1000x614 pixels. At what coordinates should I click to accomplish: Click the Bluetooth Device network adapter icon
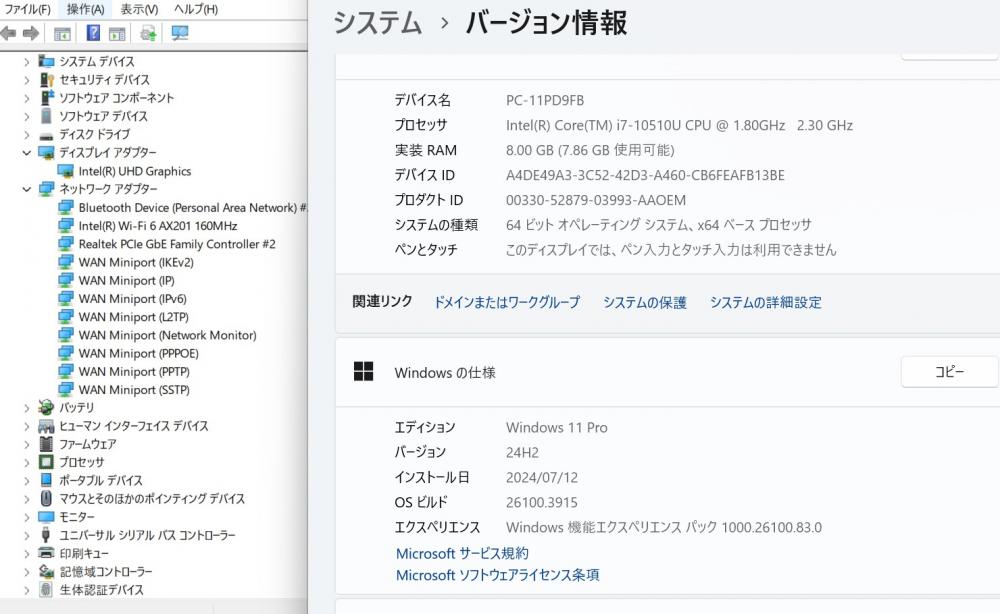65,207
